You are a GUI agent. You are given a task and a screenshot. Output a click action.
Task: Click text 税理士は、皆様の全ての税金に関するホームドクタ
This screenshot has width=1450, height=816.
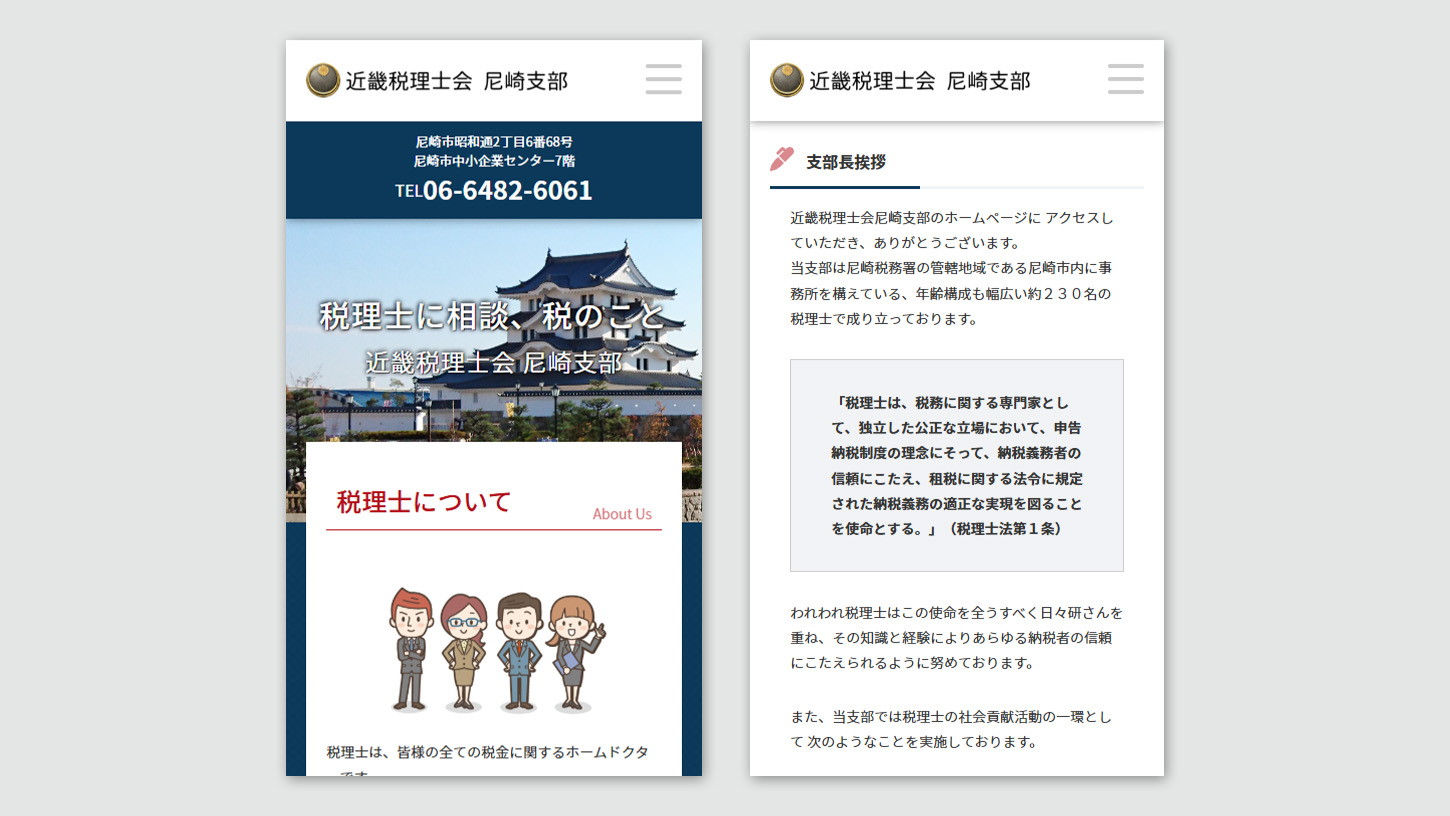487,752
